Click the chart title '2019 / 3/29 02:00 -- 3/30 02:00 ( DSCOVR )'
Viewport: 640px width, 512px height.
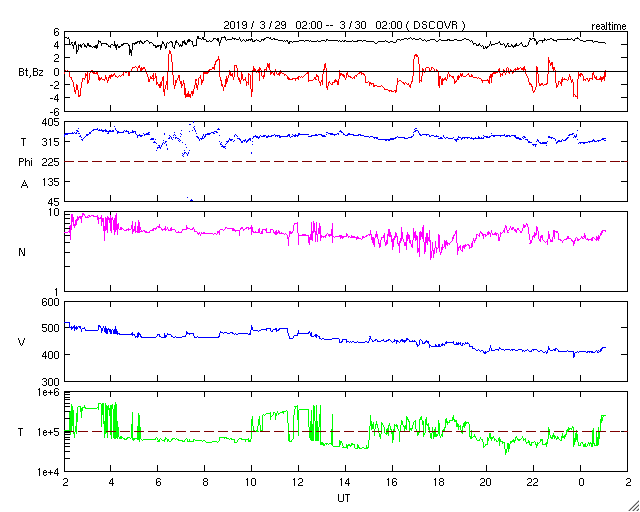(344, 25)
